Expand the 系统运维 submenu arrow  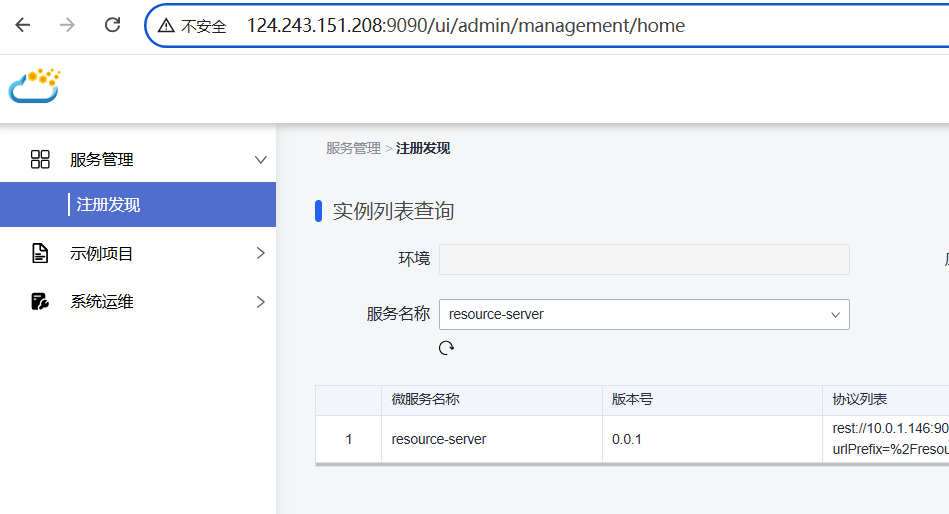click(260, 301)
